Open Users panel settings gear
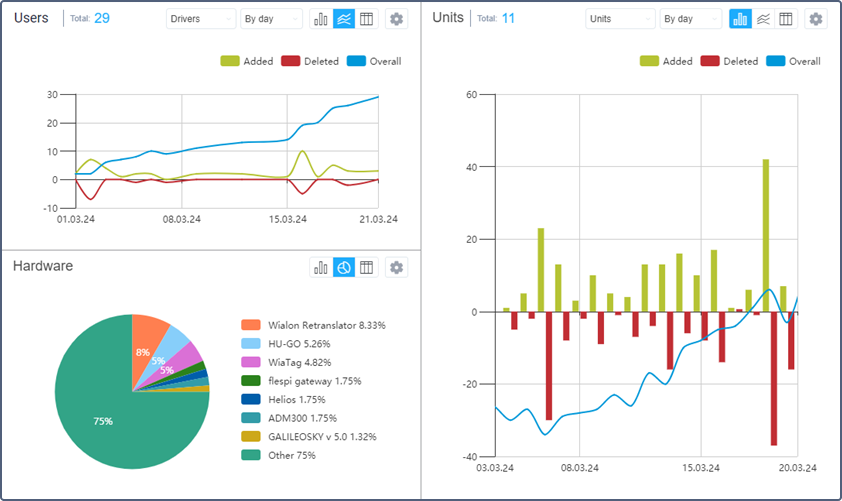 (x=397, y=19)
